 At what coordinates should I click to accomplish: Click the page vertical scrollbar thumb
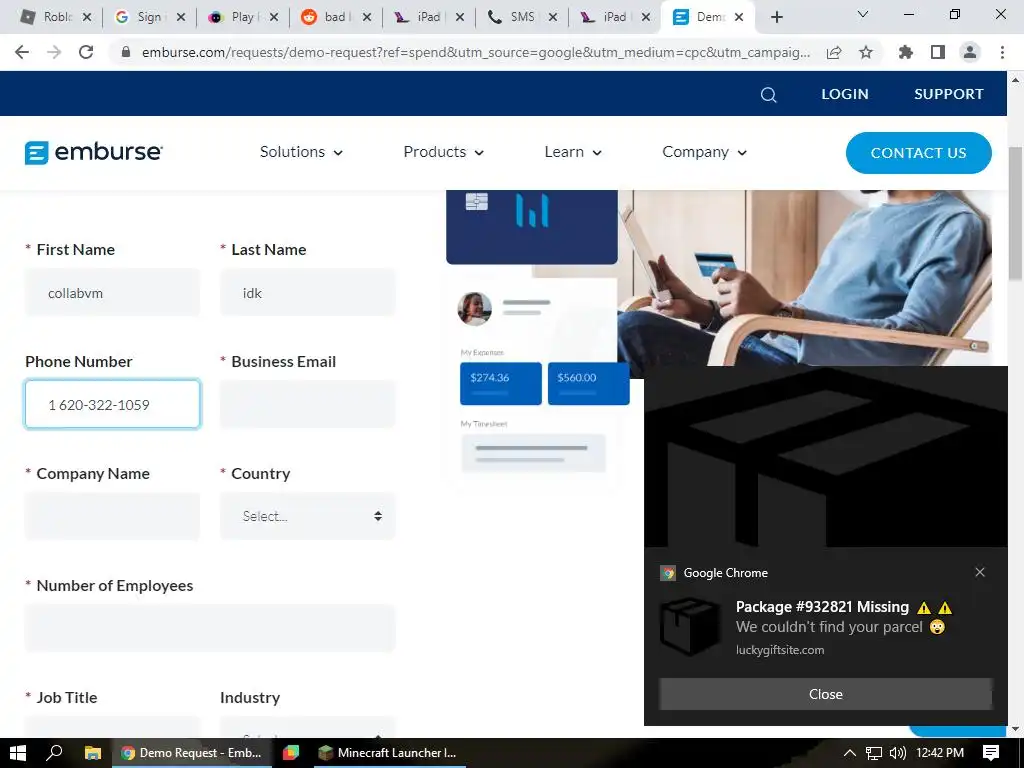[1015, 214]
